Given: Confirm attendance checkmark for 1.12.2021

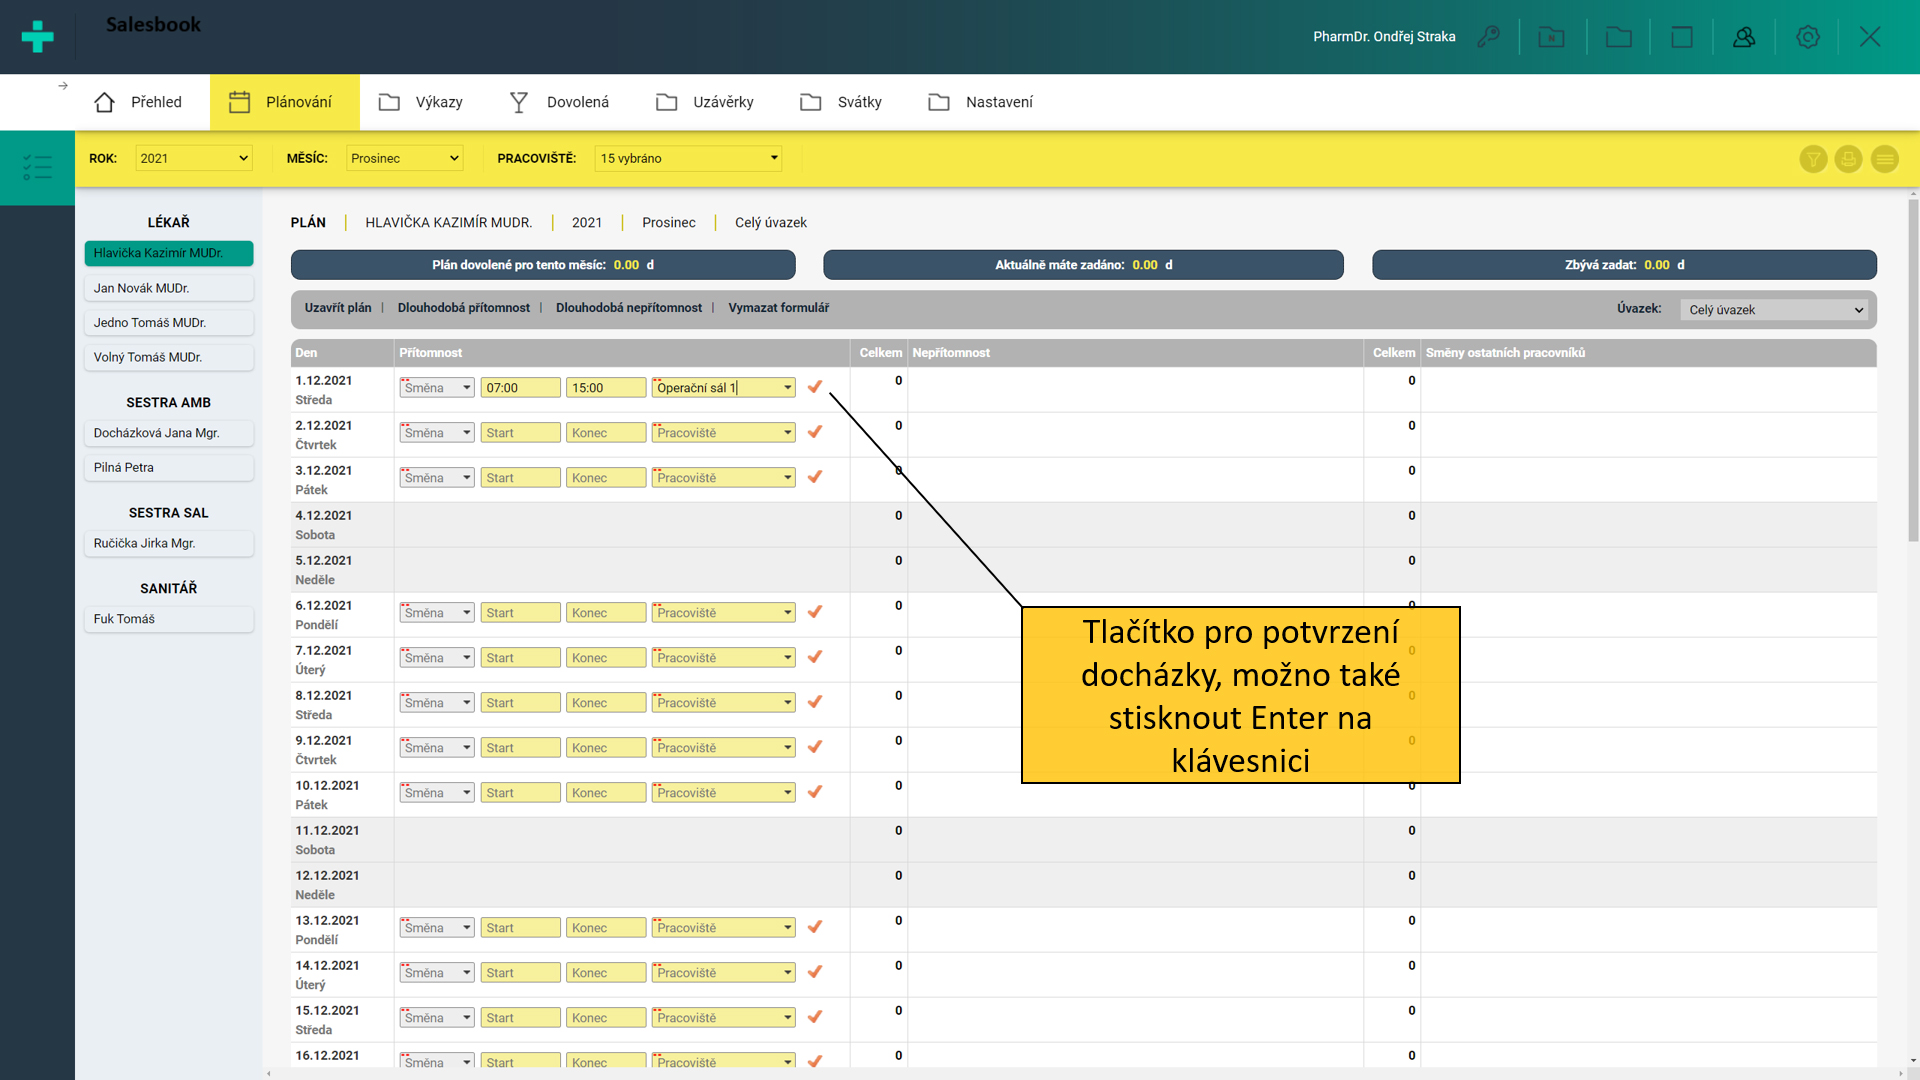Looking at the screenshot, I should coord(815,387).
